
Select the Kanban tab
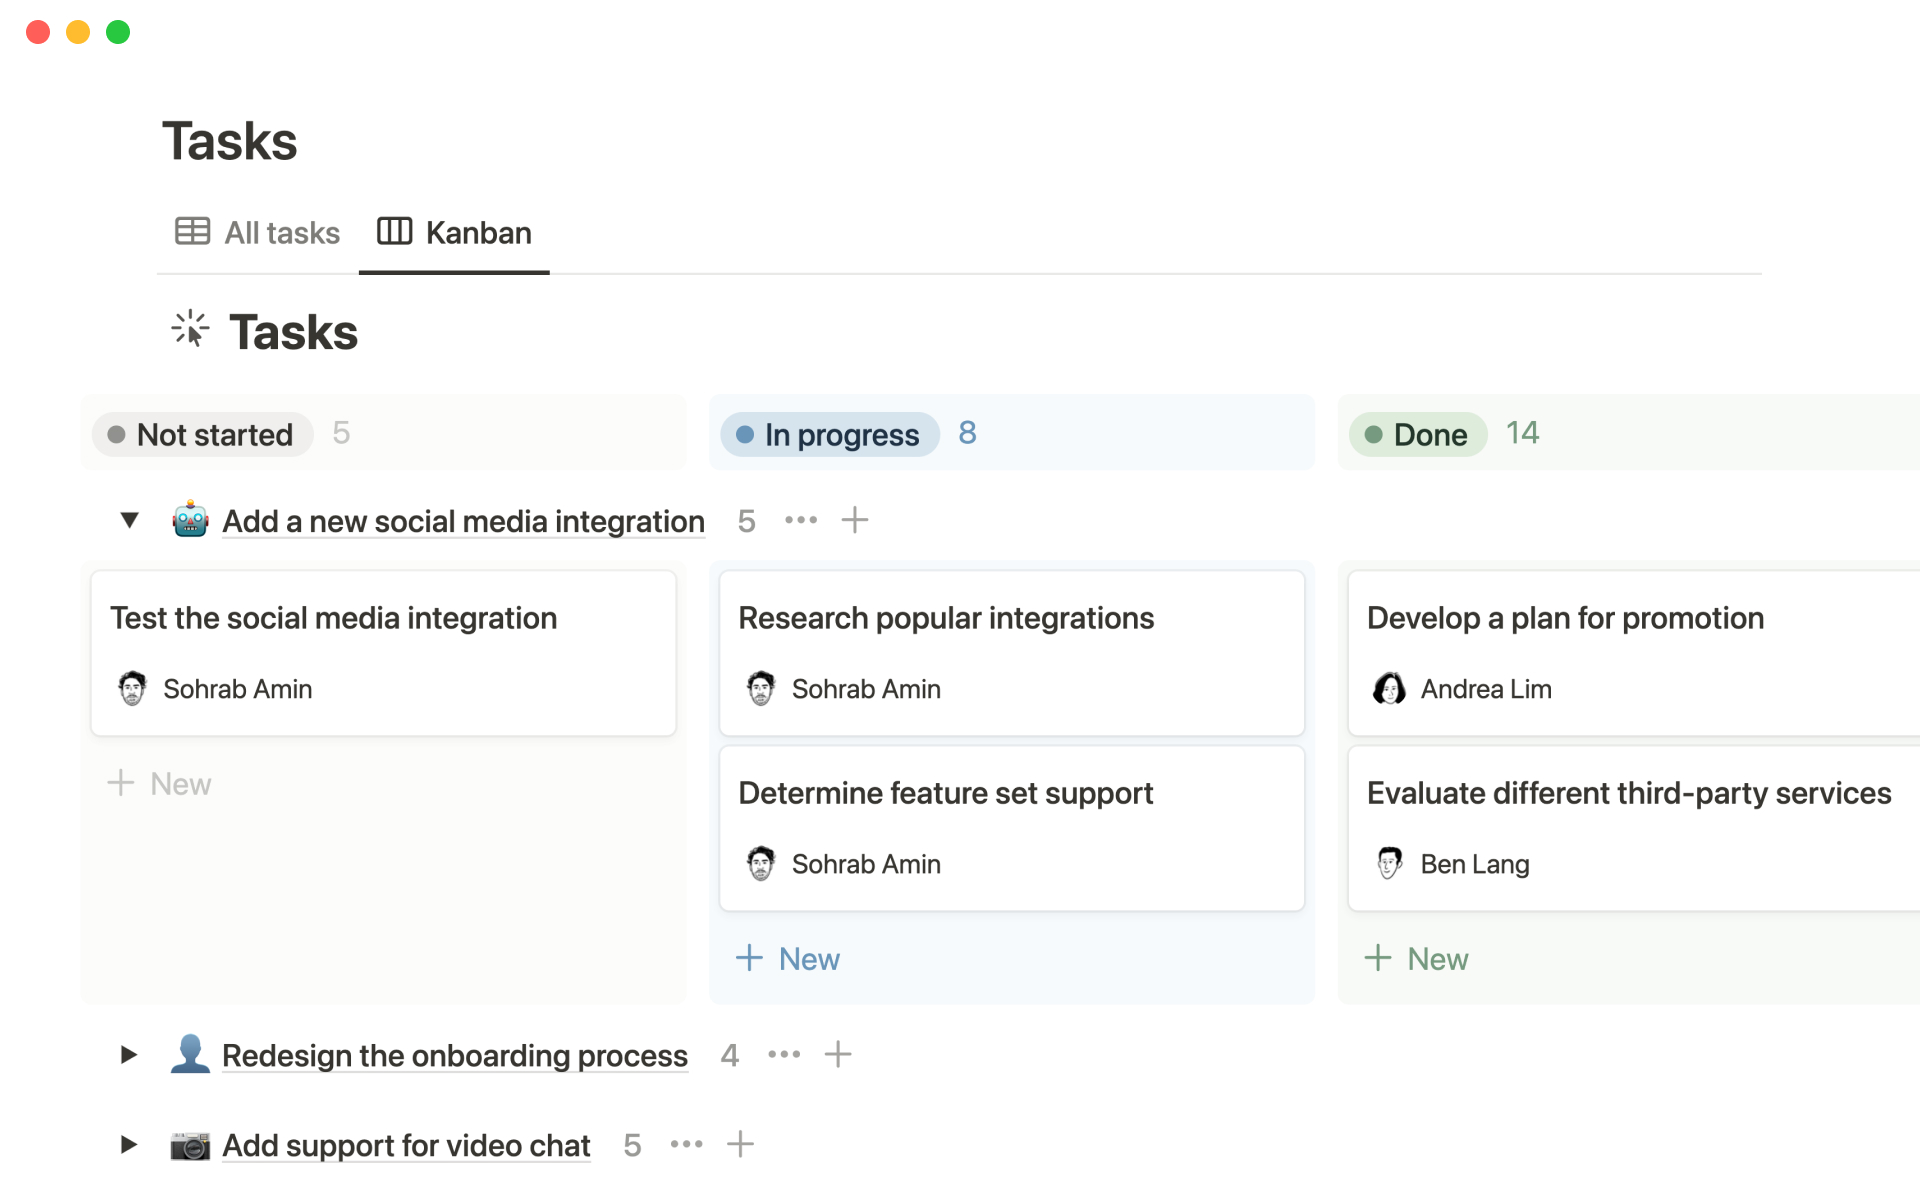[455, 233]
